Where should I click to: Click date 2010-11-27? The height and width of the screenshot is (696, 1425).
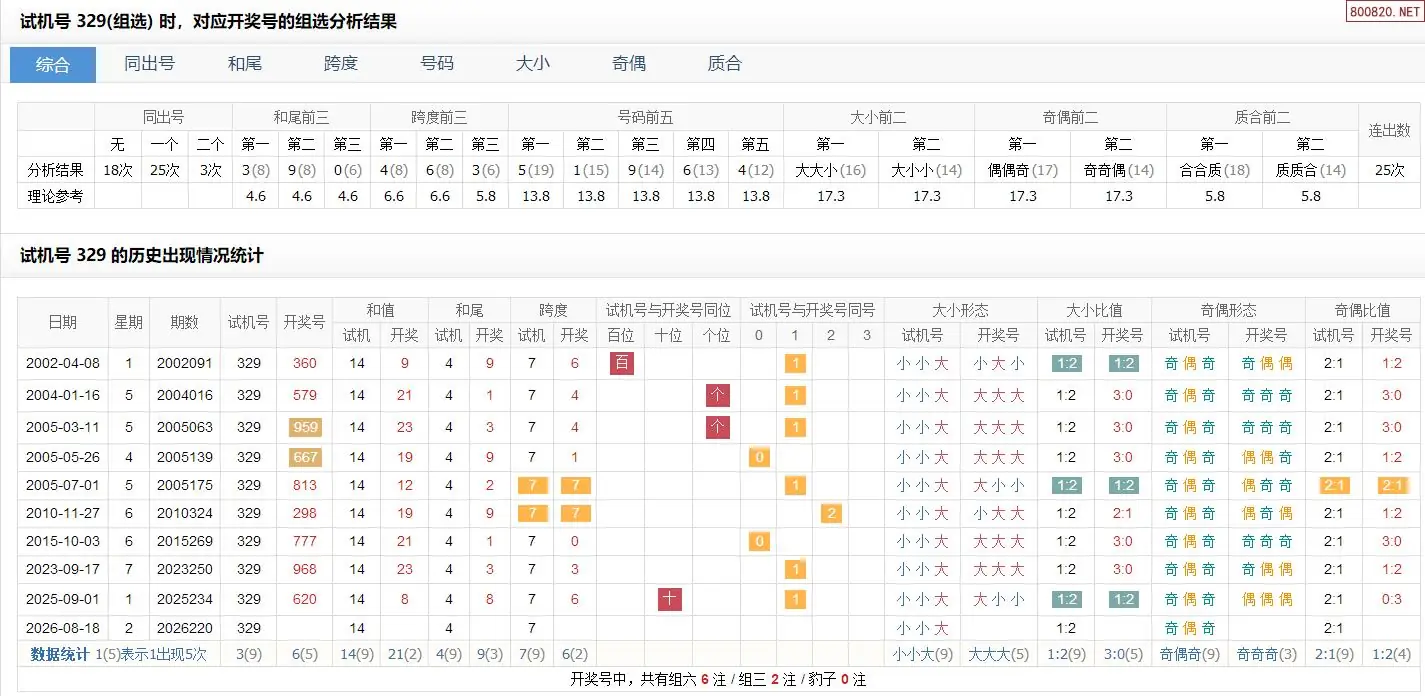(63, 513)
